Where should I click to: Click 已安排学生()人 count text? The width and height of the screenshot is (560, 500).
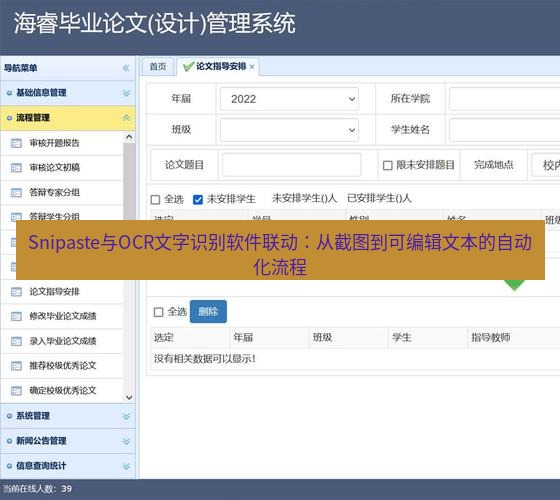[379, 199]
